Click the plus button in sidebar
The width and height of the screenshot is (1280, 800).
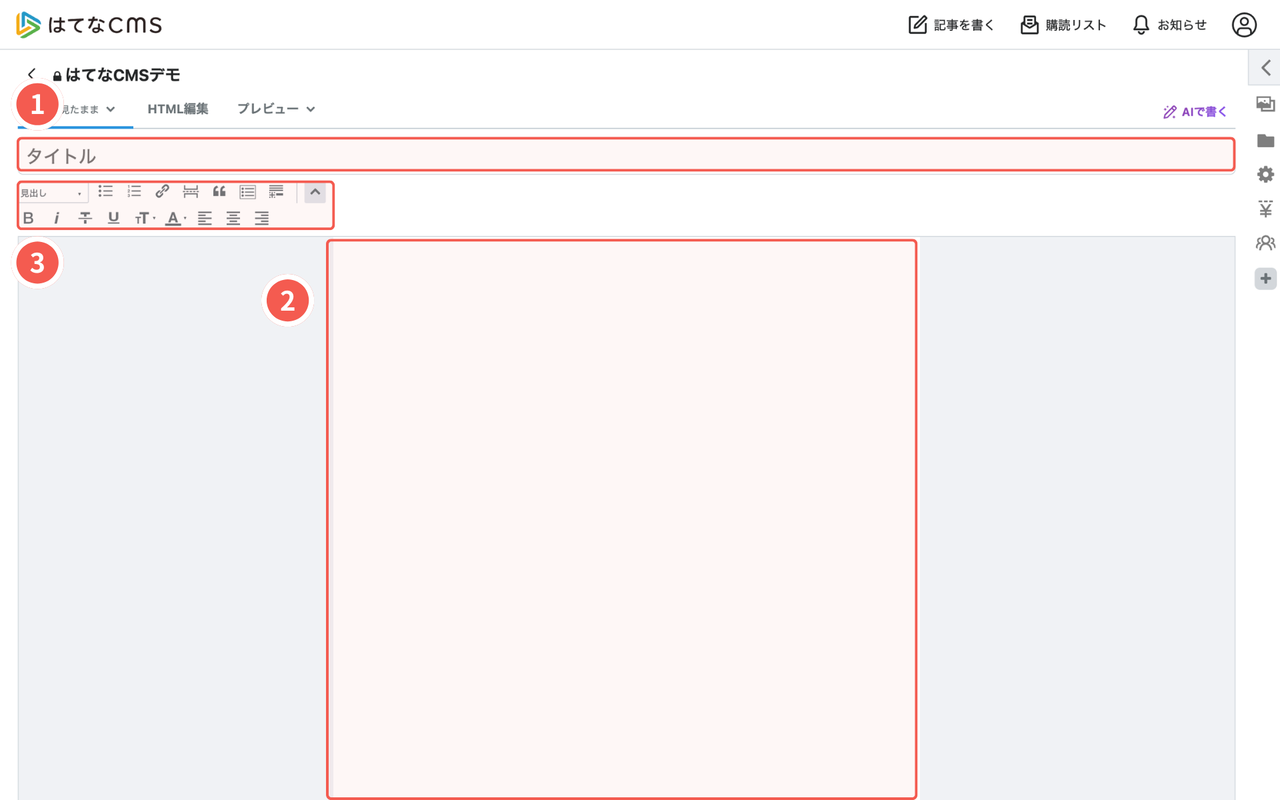(1265, 279)
